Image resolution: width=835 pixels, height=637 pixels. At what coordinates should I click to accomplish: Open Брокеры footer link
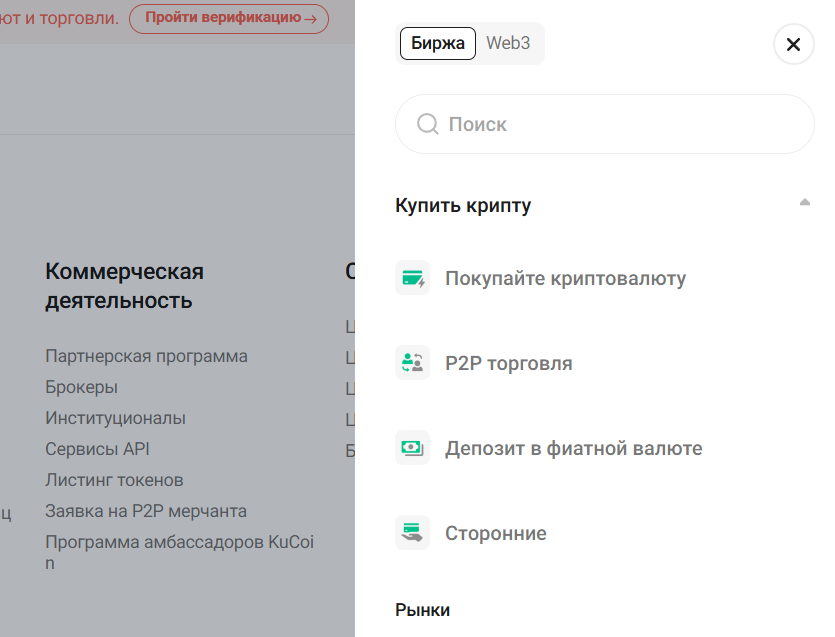click(81, 387)
